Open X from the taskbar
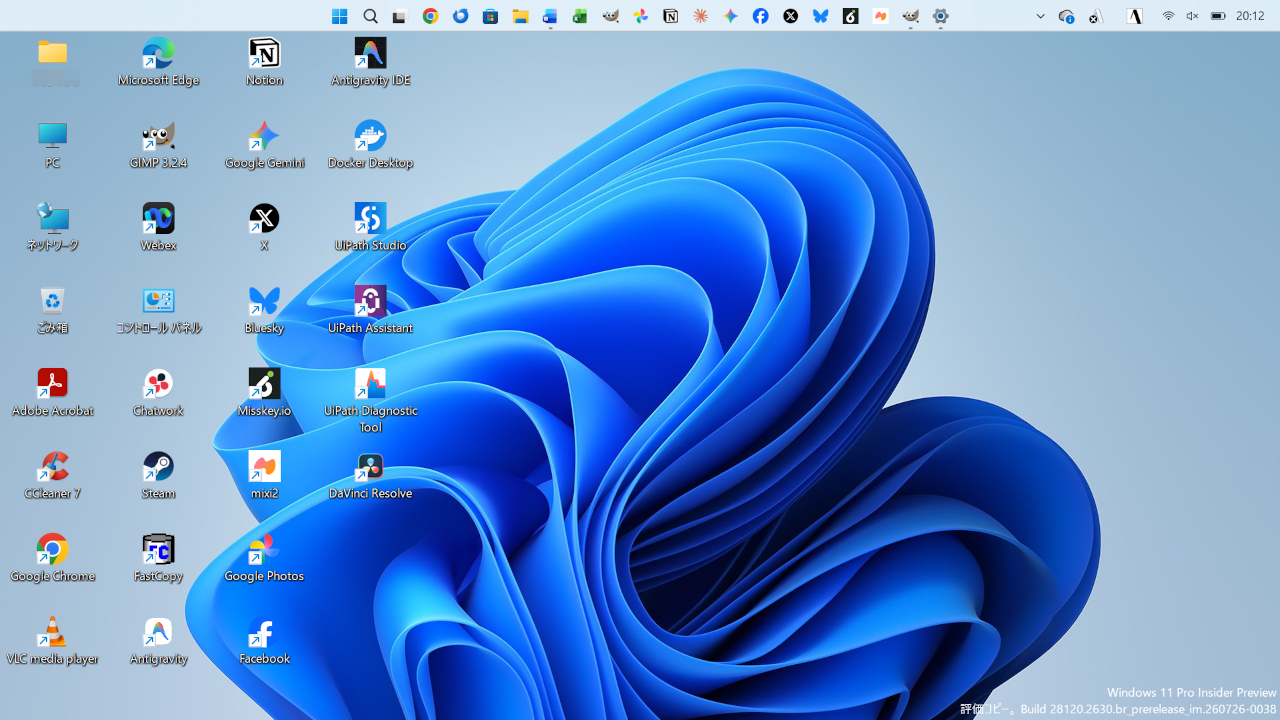1280x720 pixels. [x=790, y=16]
